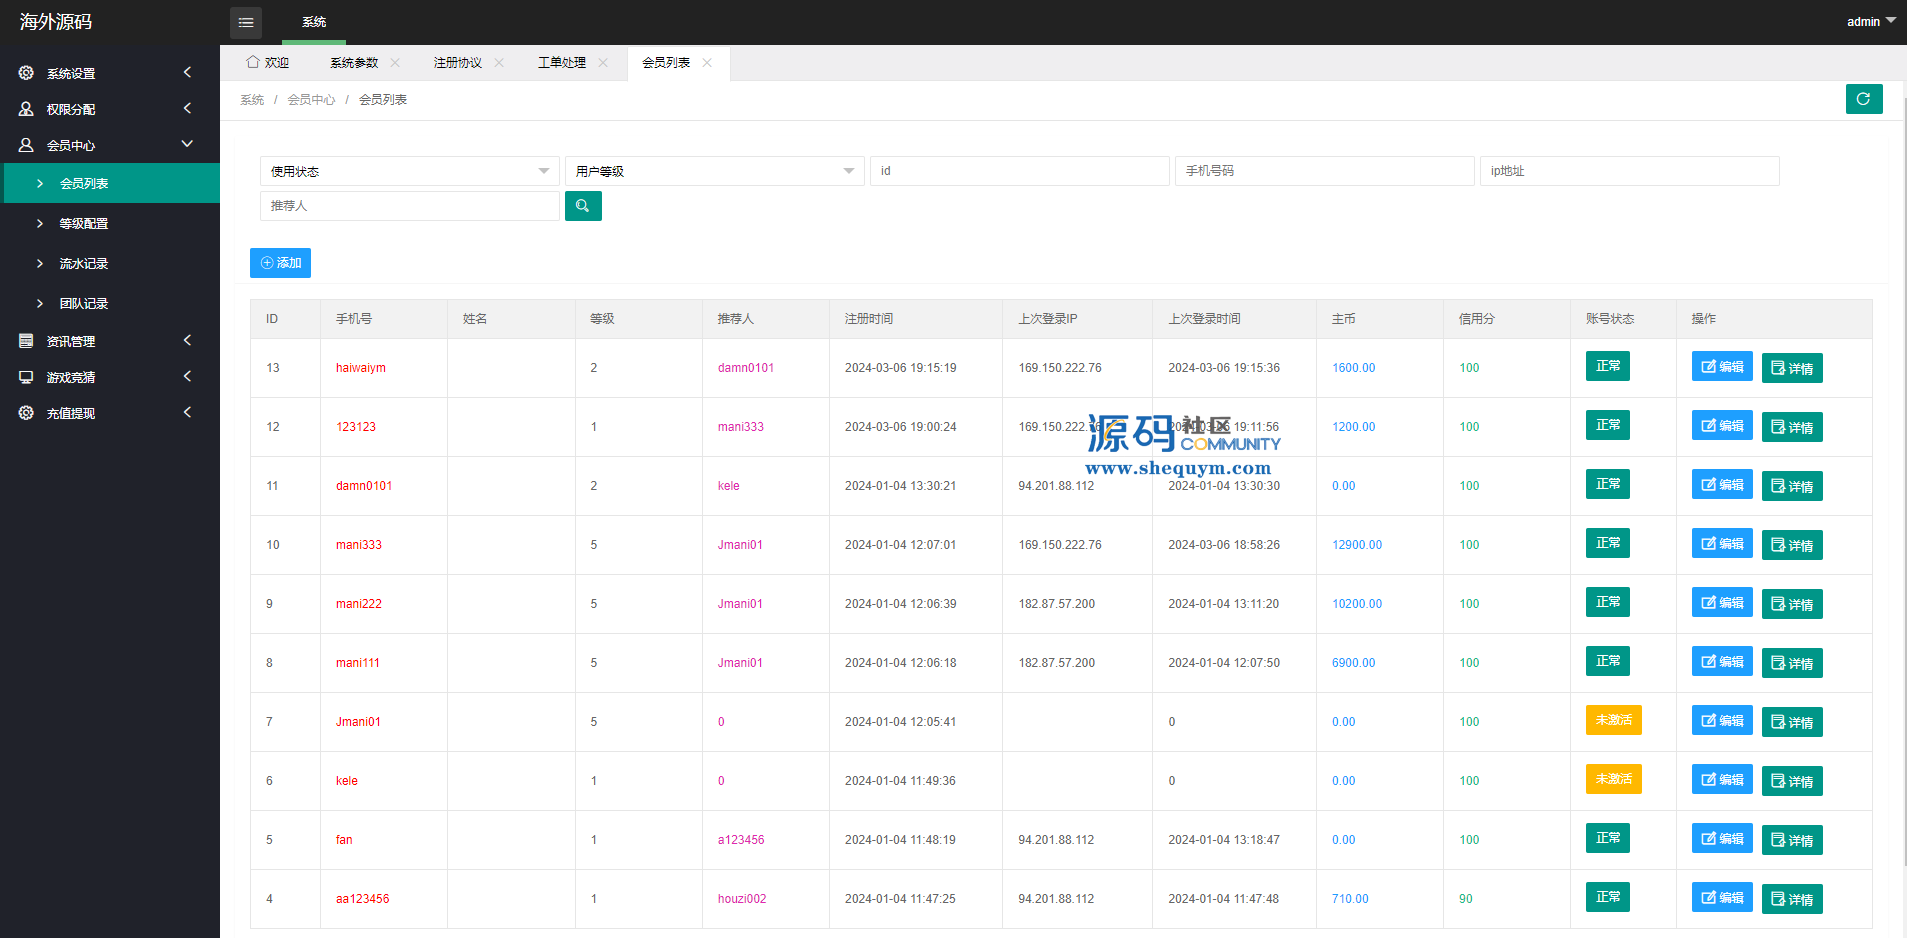Click the 海外源码 logo title
The width and height of the screenshot is (1907, 938).
click(x=56, y=22)
